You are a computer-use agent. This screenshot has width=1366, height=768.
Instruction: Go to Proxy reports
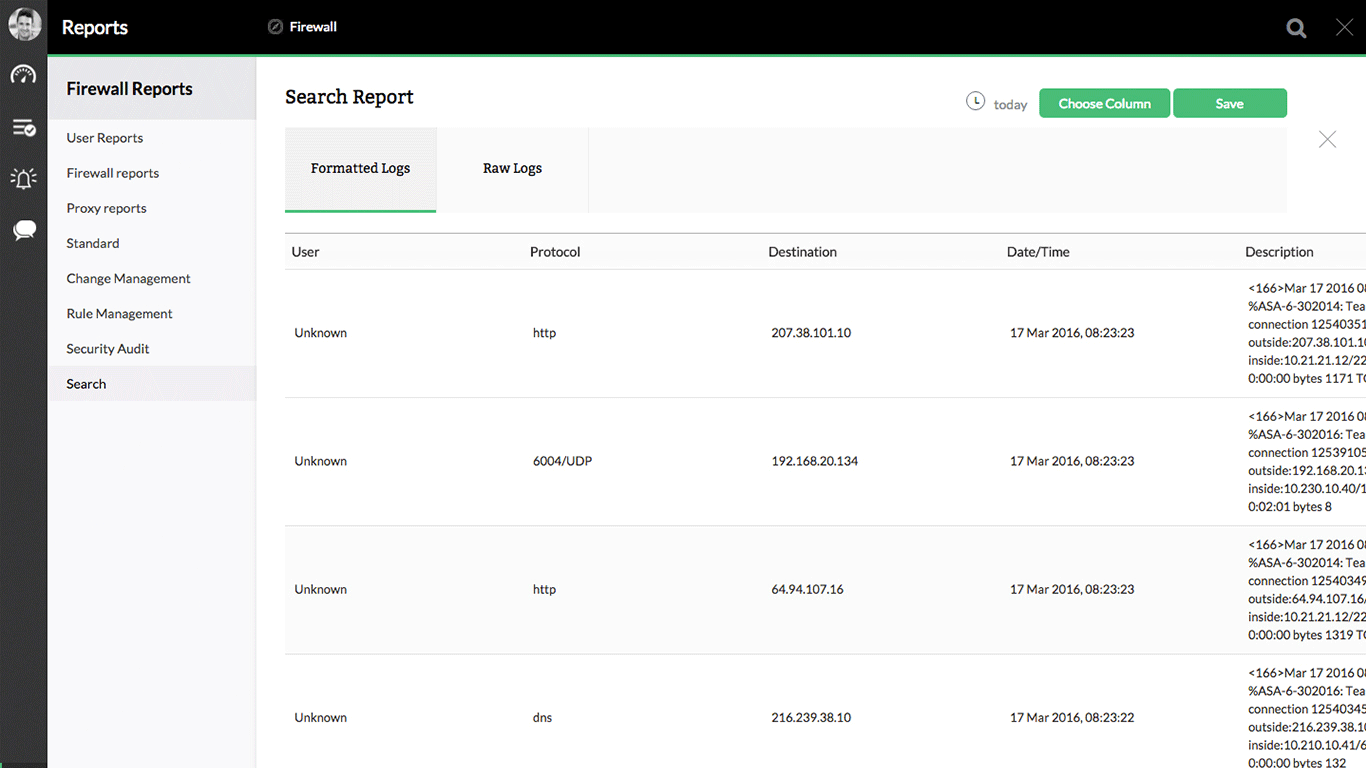pos(107,208)
